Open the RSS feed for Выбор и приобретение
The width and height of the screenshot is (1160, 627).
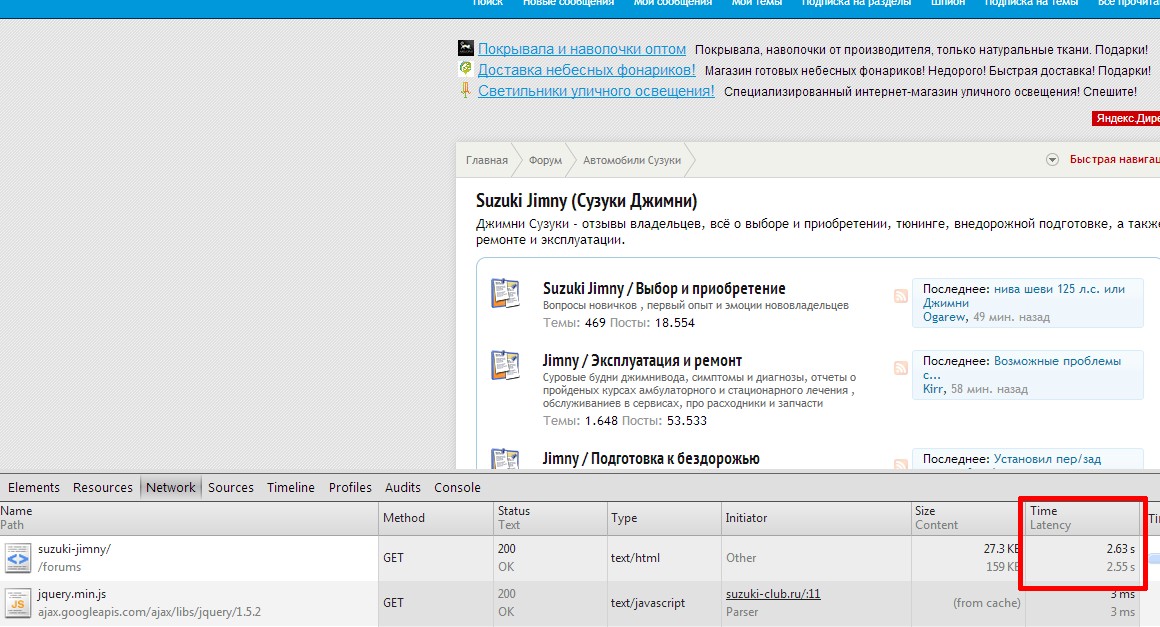pos(900,296)
